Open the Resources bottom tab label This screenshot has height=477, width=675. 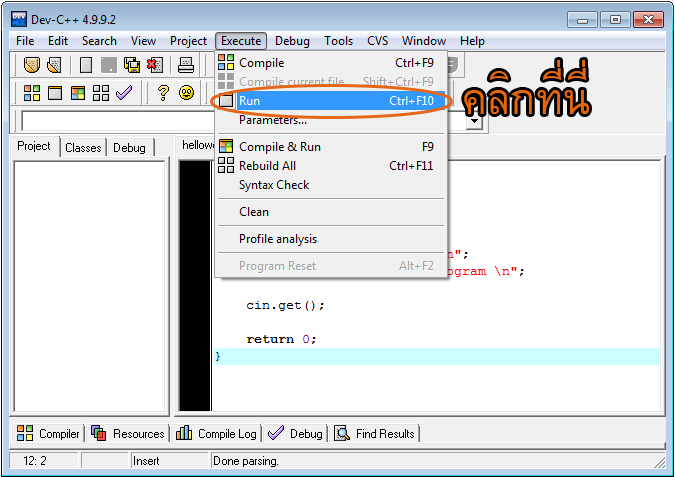[139, 434]
